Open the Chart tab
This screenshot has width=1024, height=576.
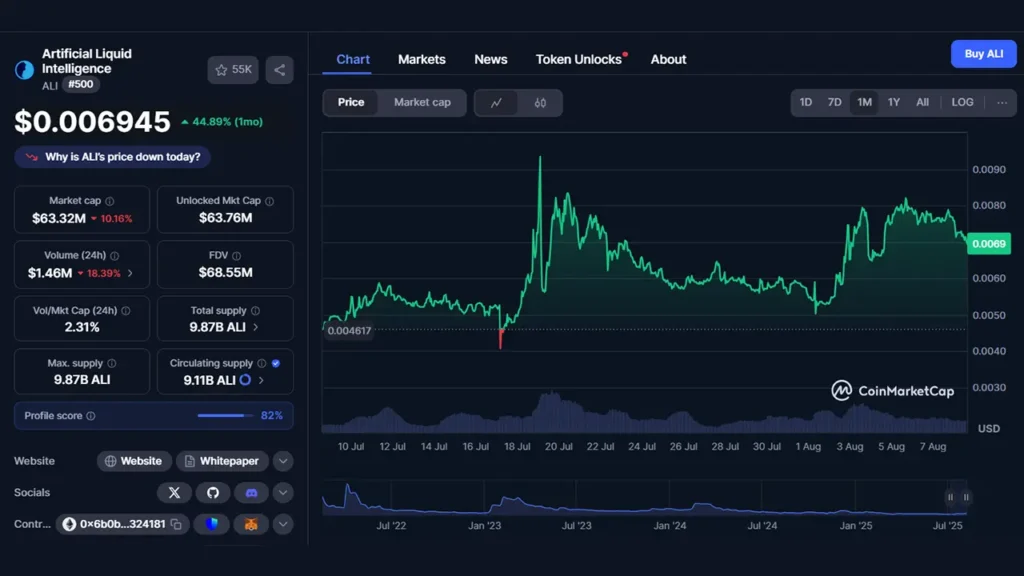[353, 59]
